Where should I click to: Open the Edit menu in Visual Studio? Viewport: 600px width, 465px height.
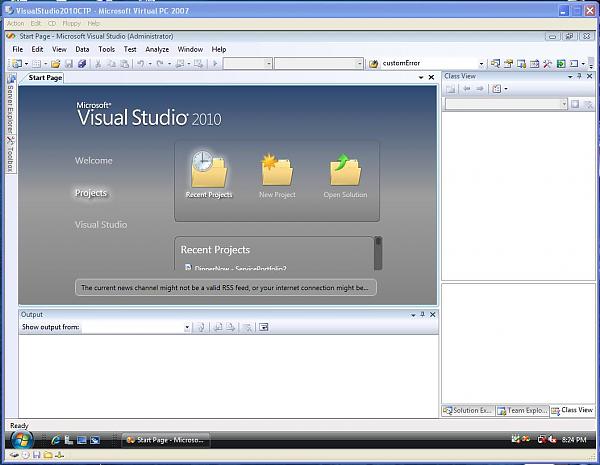37,49
